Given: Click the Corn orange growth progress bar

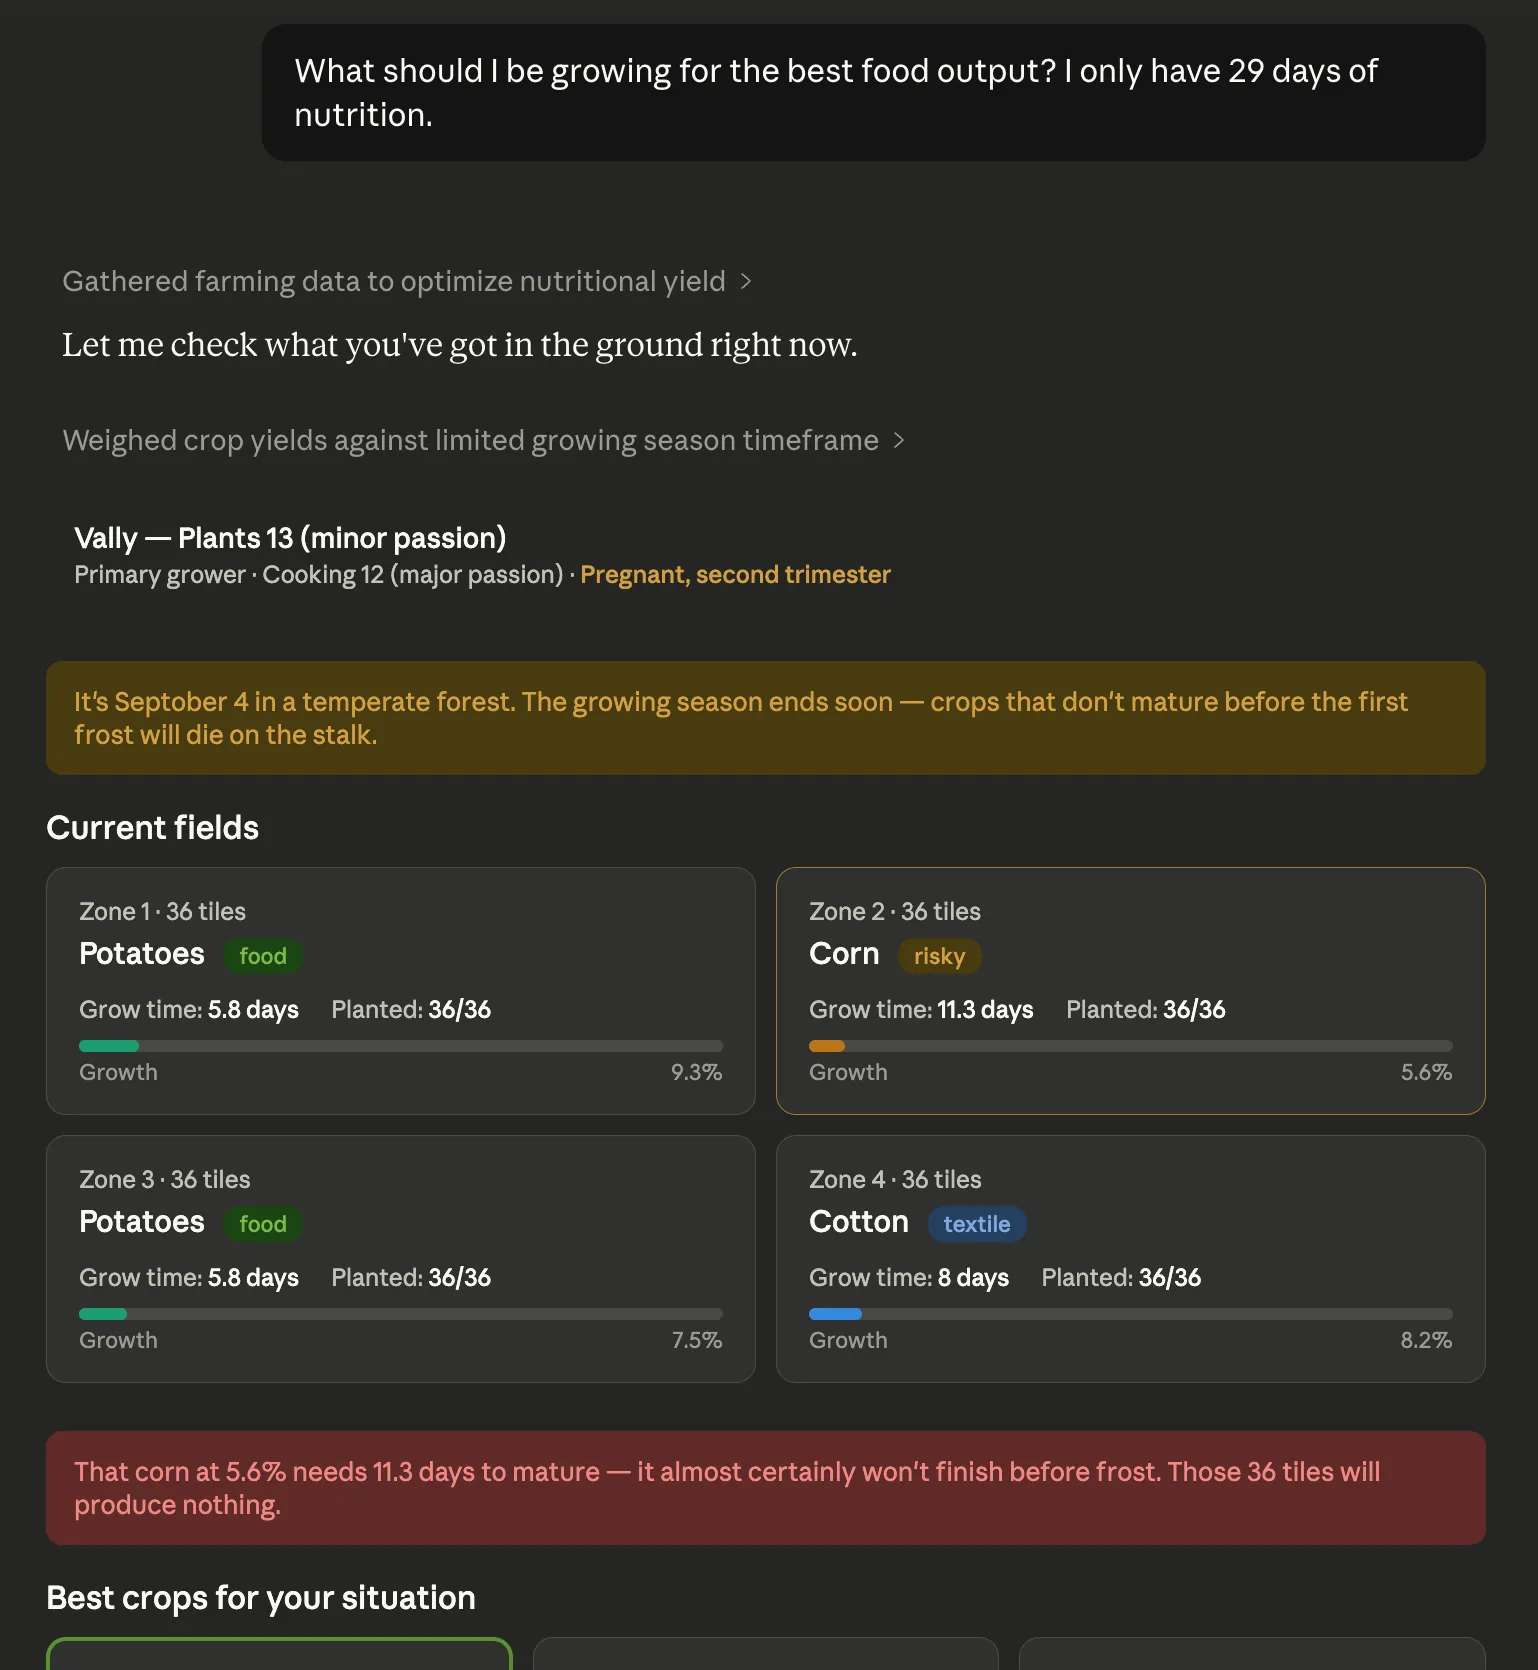Looking at the screenshot, I should tap(1130, 1046).
